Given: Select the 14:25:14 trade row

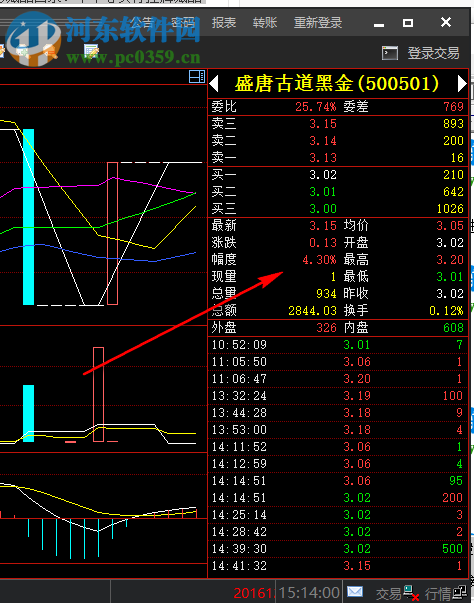Looking at the screenshot, I should [338, 515].
